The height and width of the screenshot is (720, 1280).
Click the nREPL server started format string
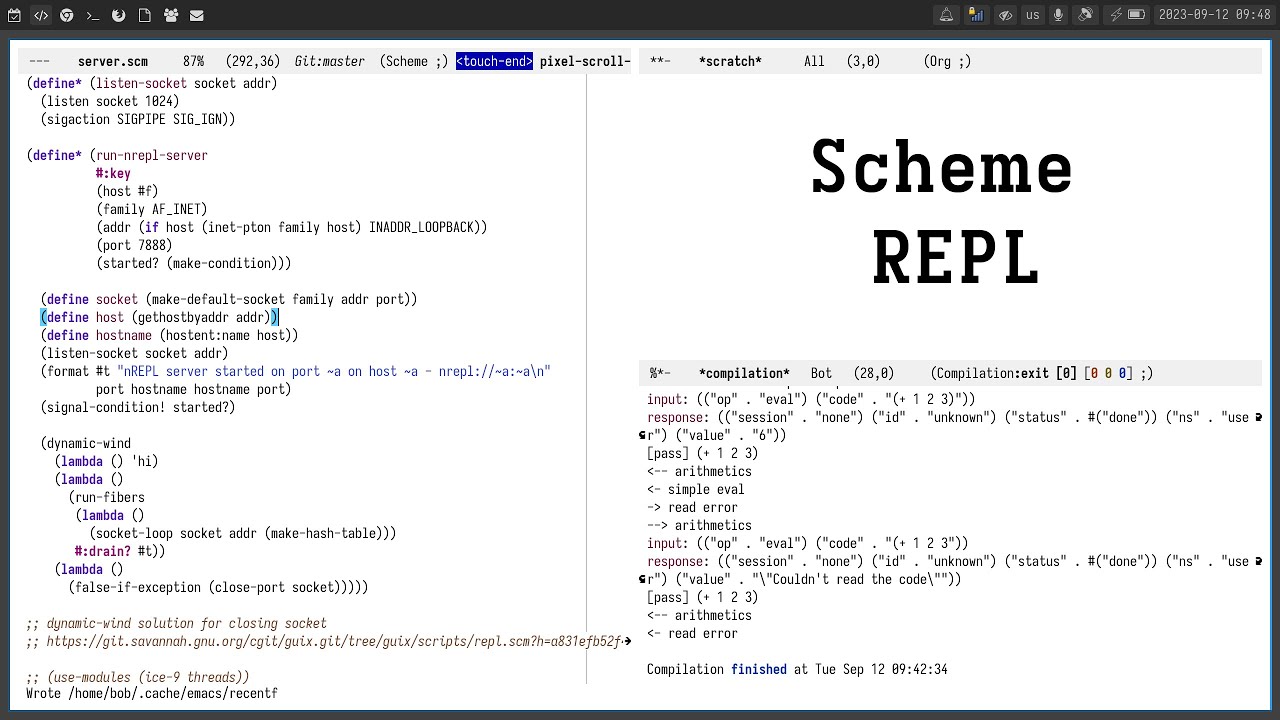click(334, 372)
